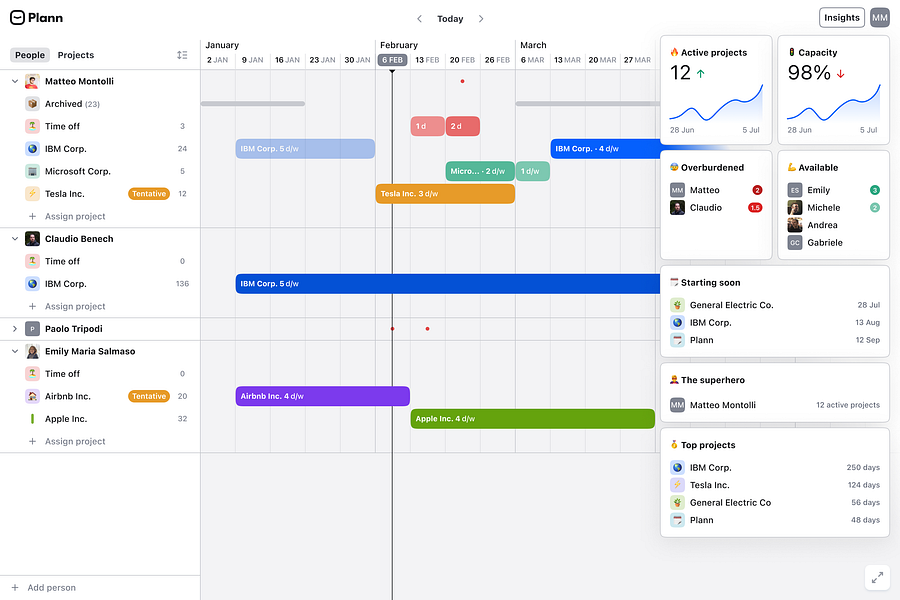Select Claudio's IBM Corp. 5 d/w bar

click(x=448, y=284)
